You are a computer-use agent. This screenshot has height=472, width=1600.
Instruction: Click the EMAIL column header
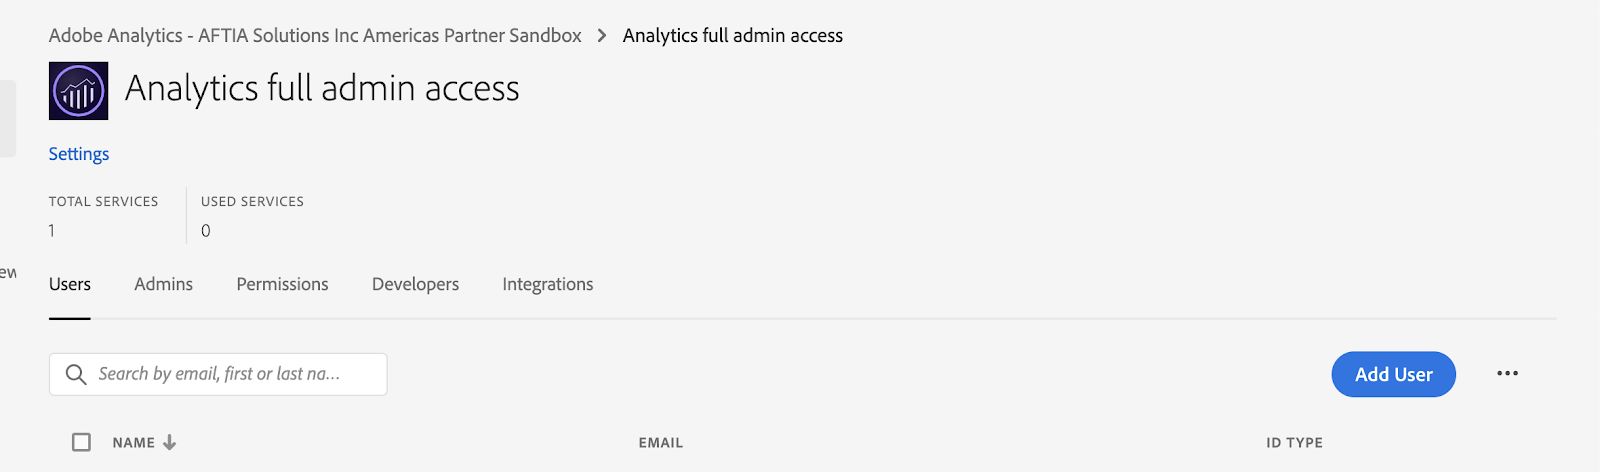[661, 442]
